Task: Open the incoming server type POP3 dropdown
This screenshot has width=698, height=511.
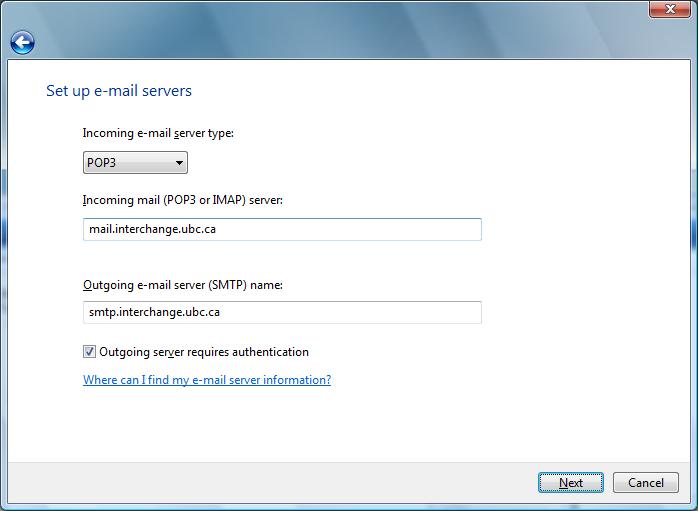Action: 134,163
